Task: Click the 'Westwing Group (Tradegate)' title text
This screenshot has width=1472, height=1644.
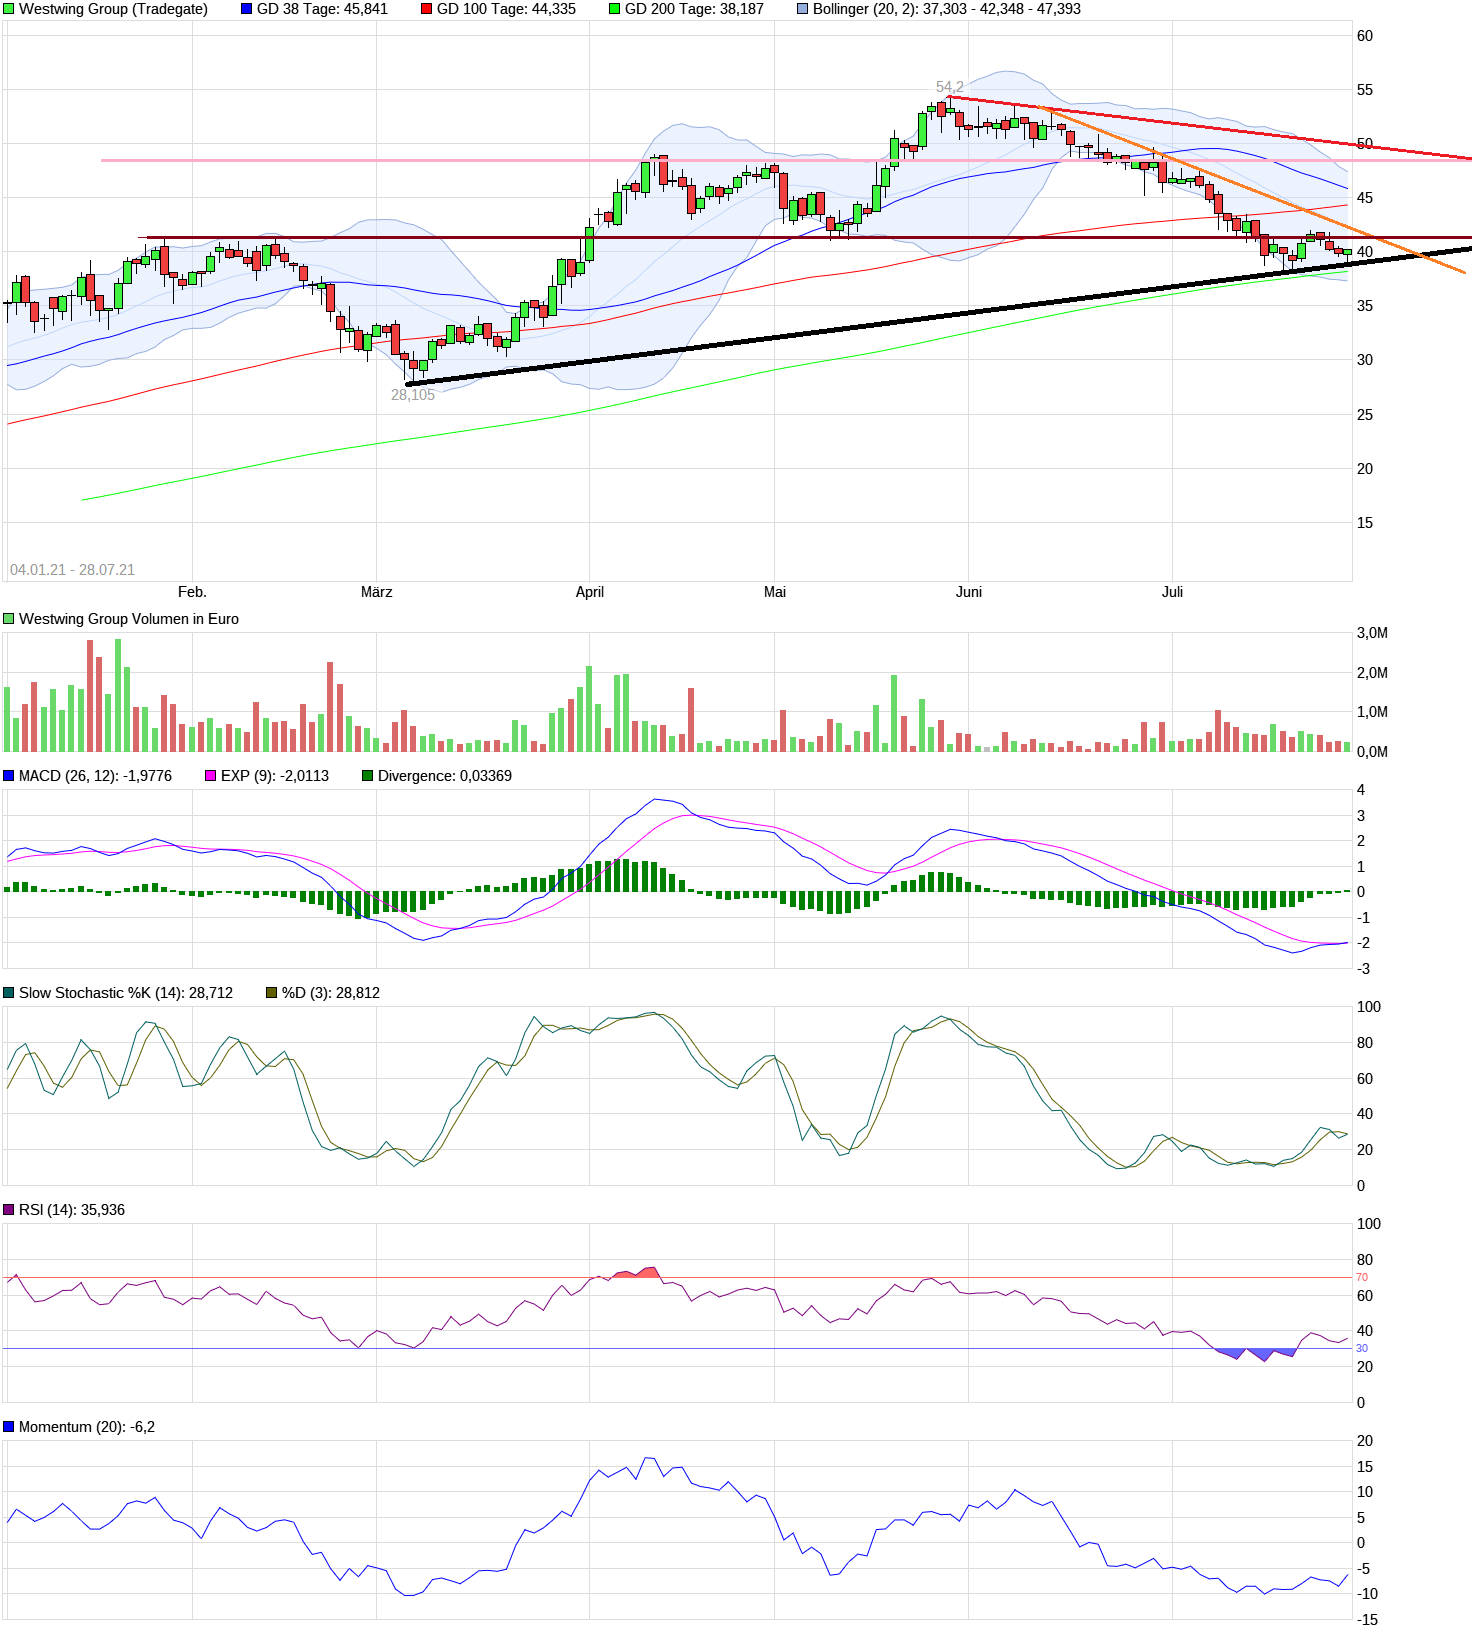Action: pyautogui.click(x=114, y=9)
